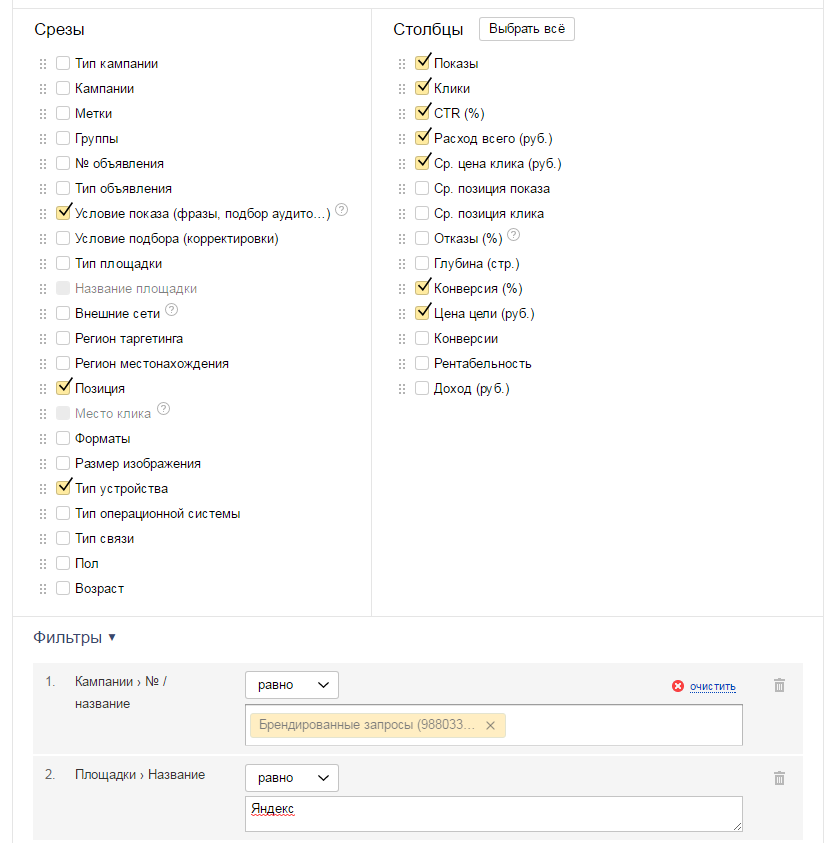833x843 pixels.
Task: Click the Выбрать всё button
Action: click(527, 29)
